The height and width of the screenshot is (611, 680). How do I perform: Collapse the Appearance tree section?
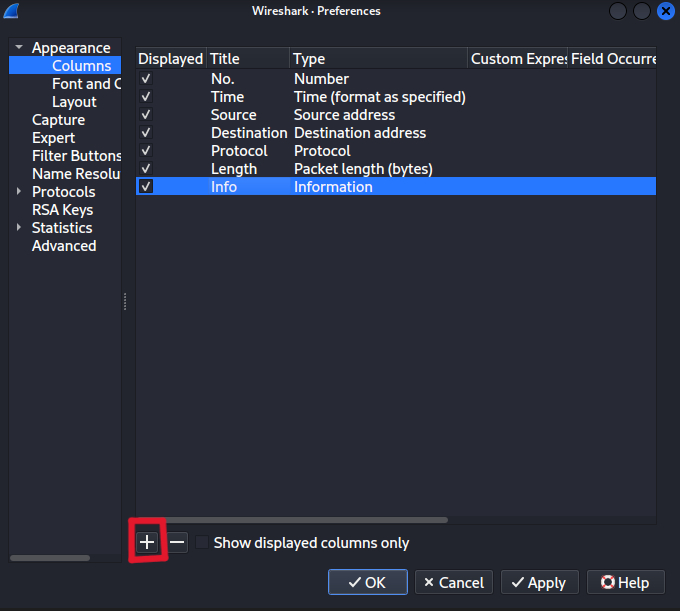(x=18, y=48)
